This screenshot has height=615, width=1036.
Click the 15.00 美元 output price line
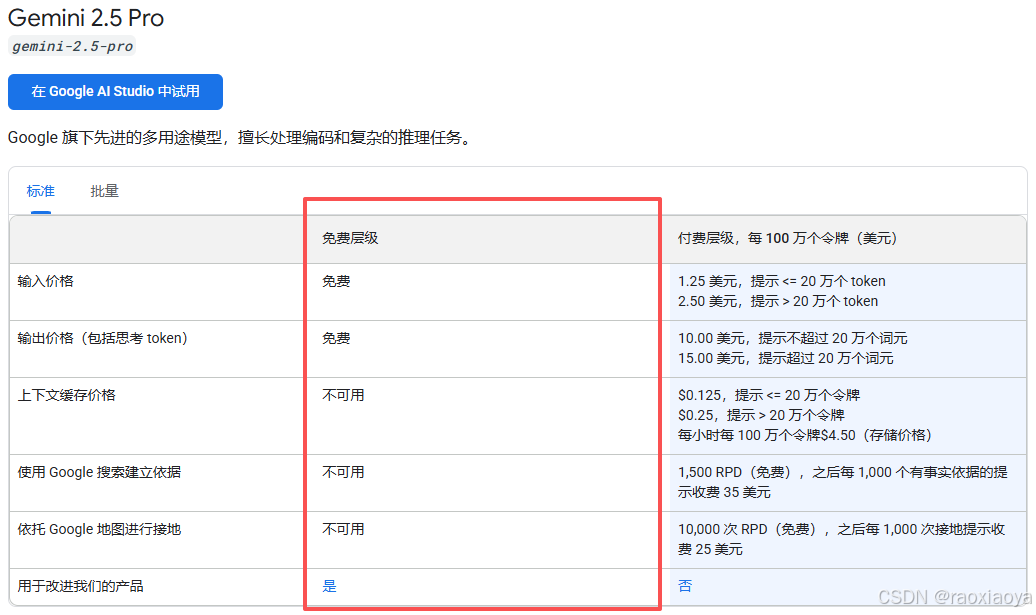pyautogui.click(x=786, y=358)
